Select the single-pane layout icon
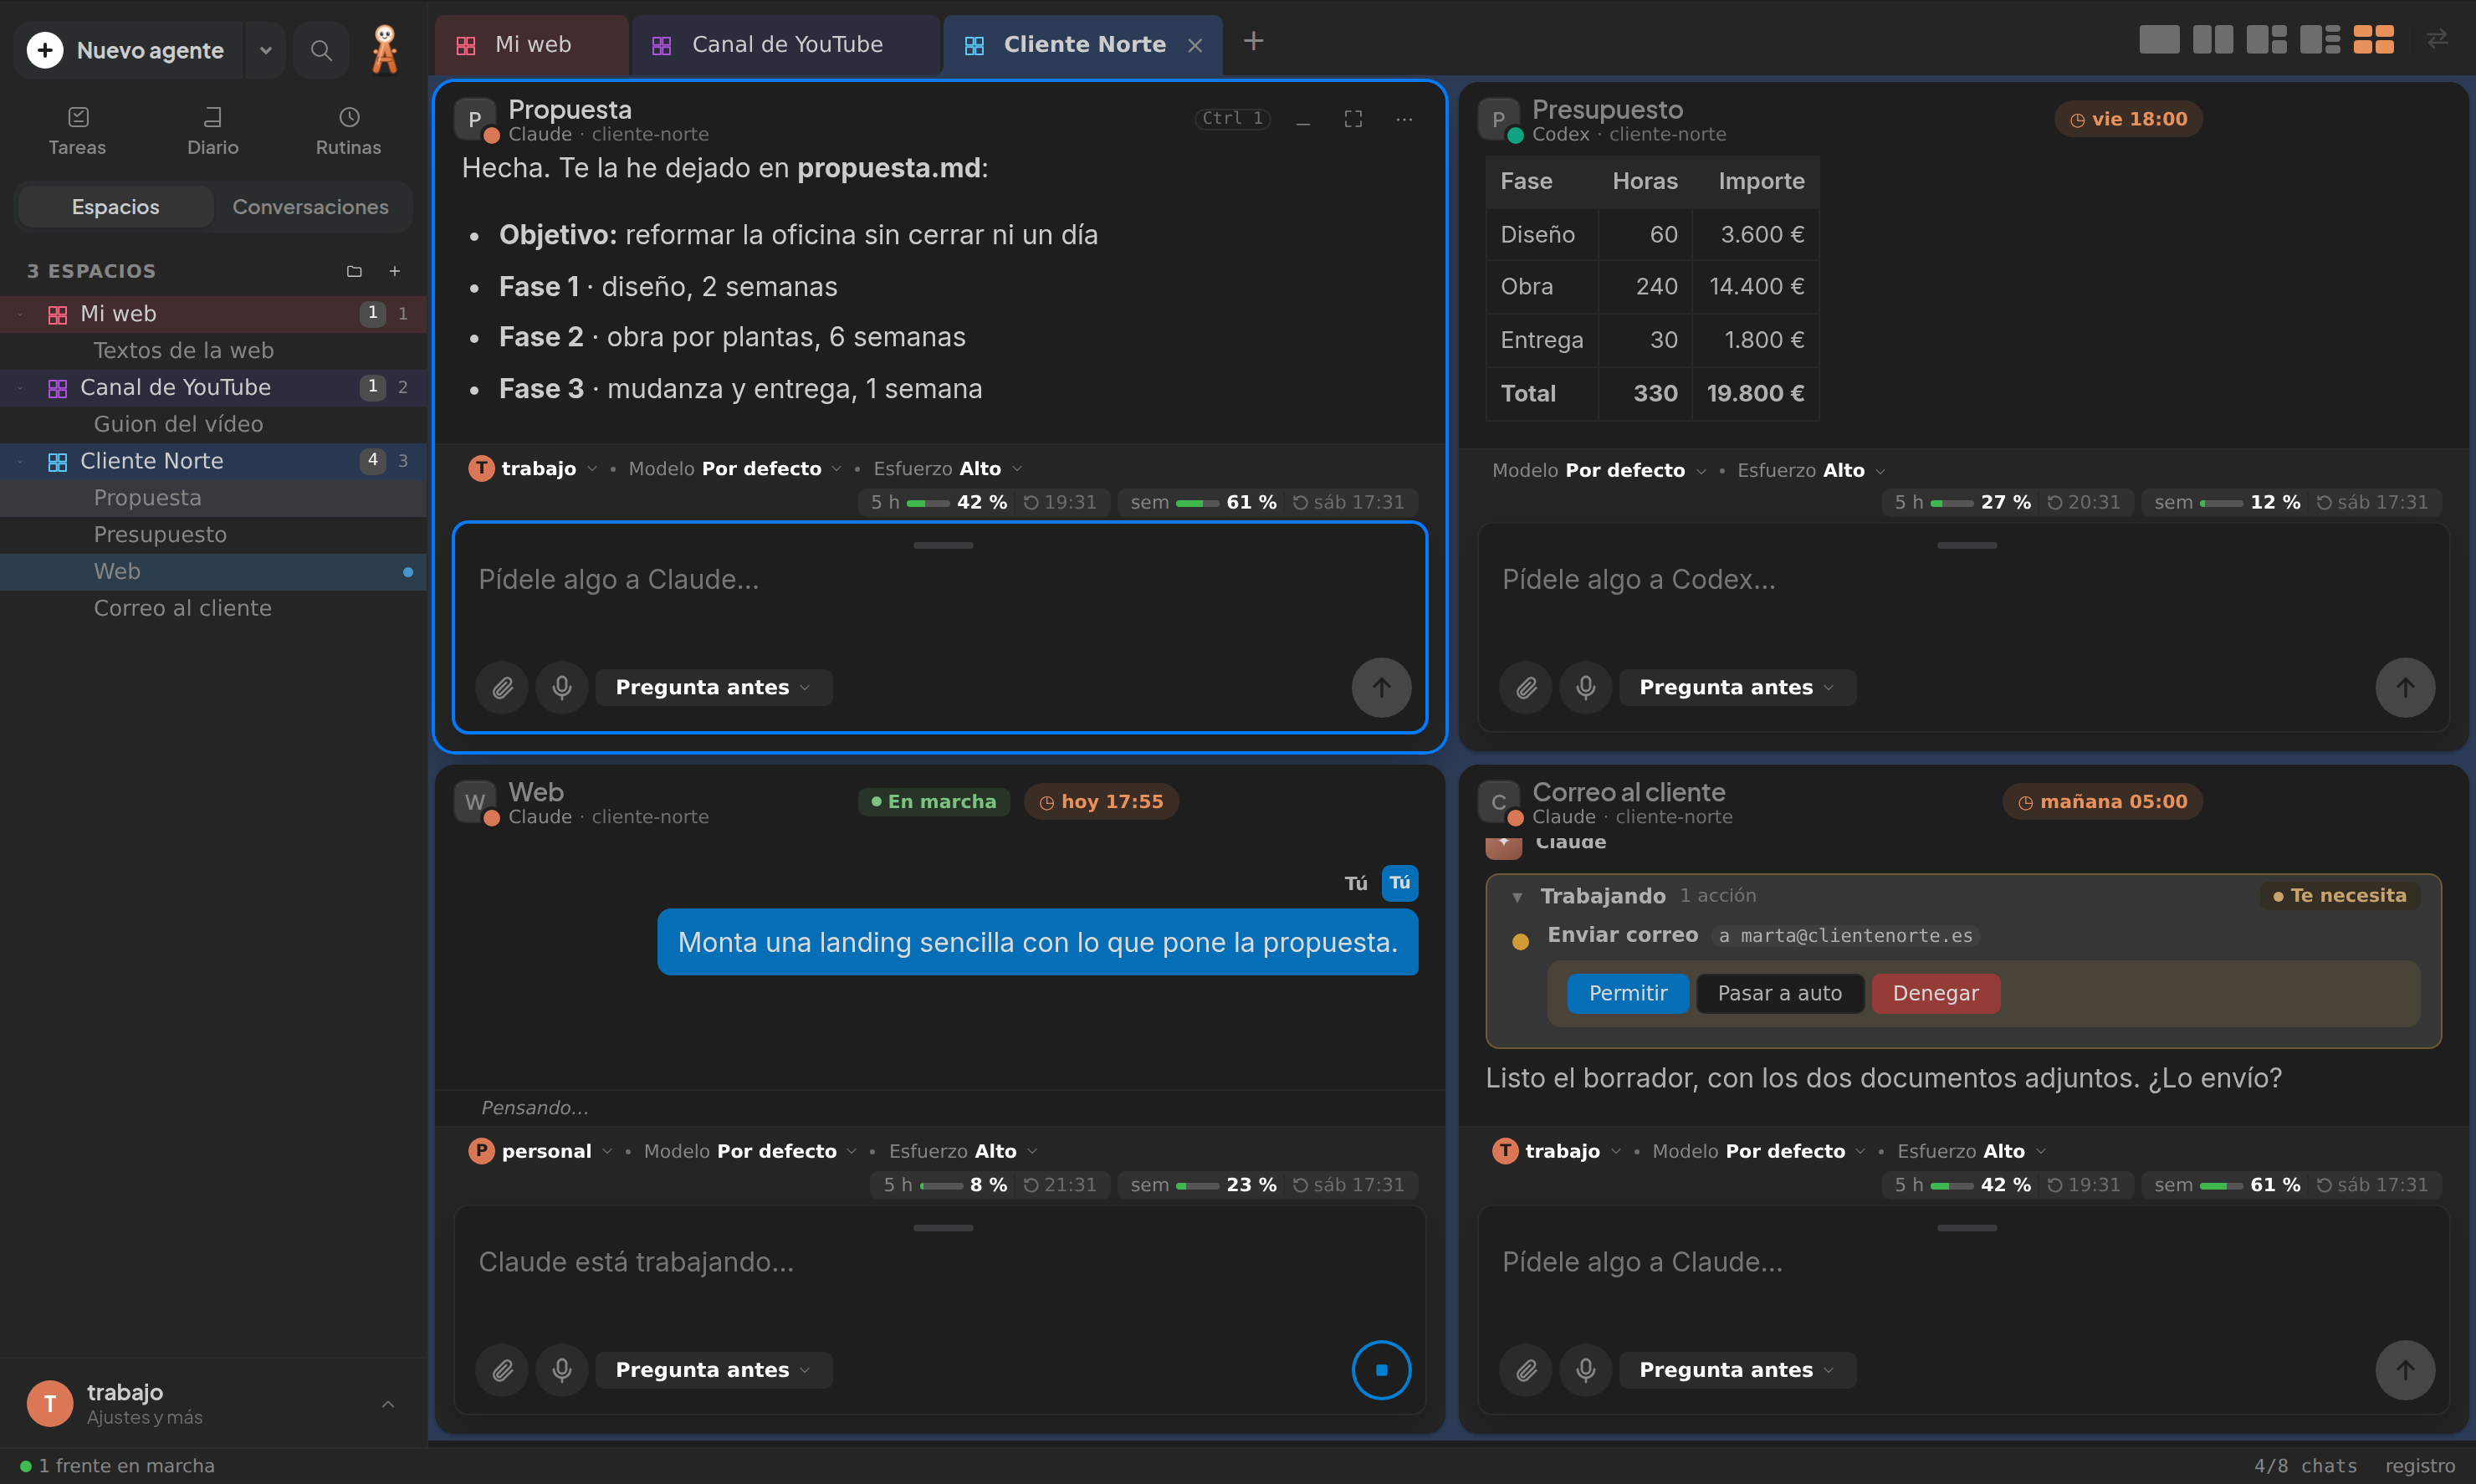This screenshot has height=1484, width=2476. 2159,40
